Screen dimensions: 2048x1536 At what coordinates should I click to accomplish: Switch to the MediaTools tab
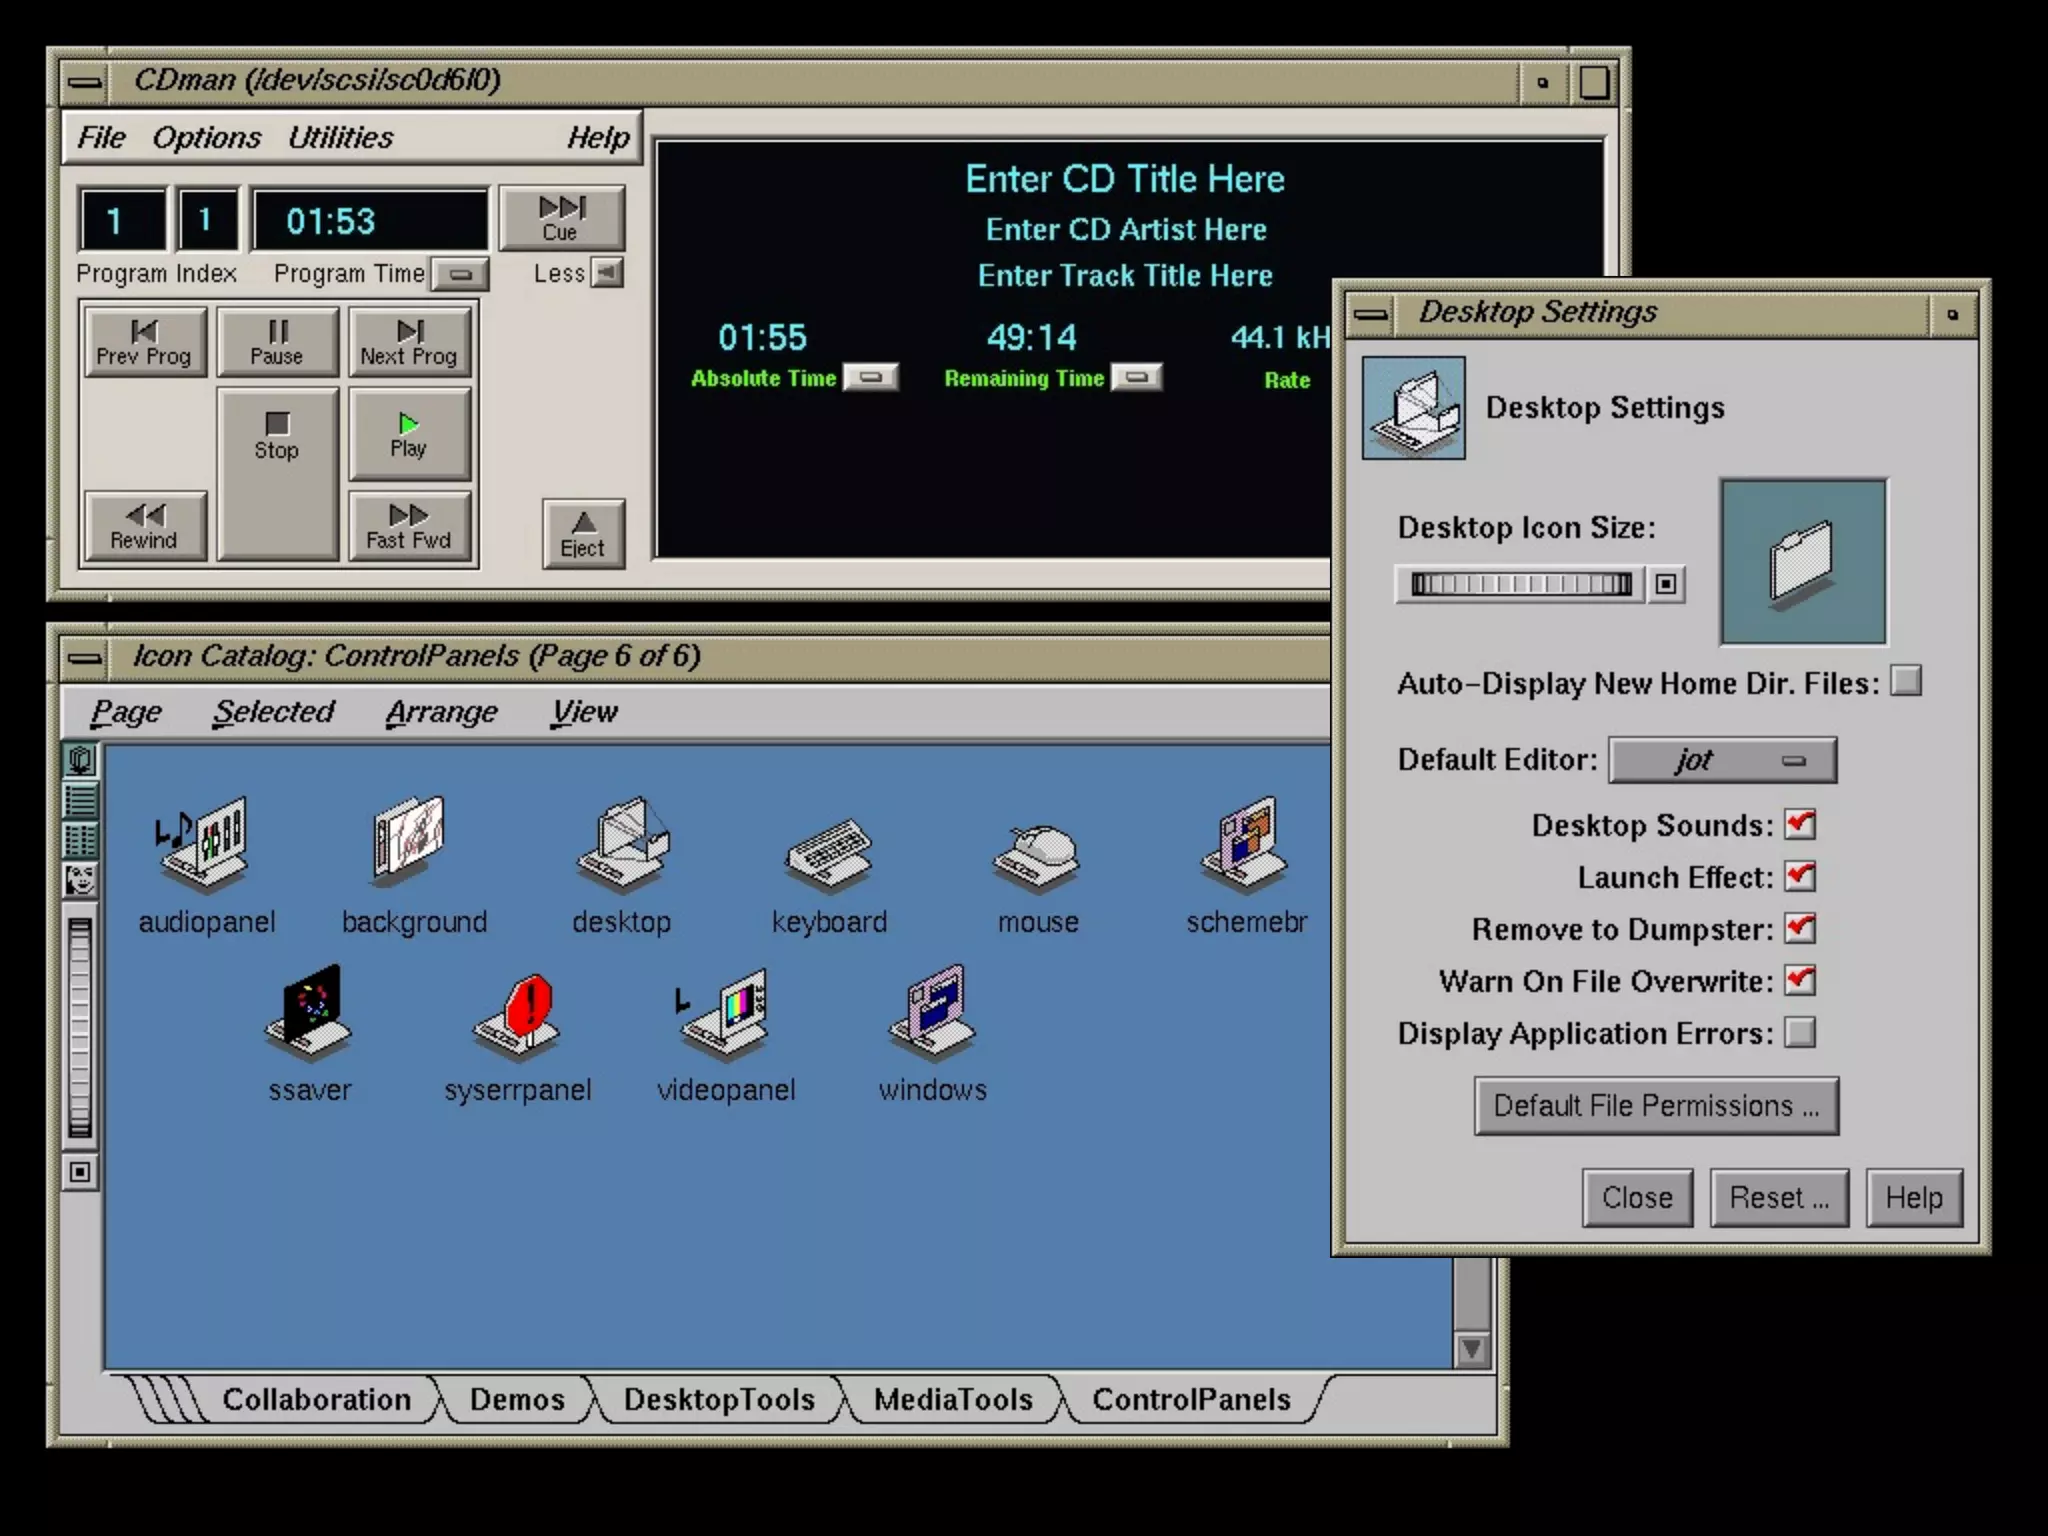(x=953, y=1399)
